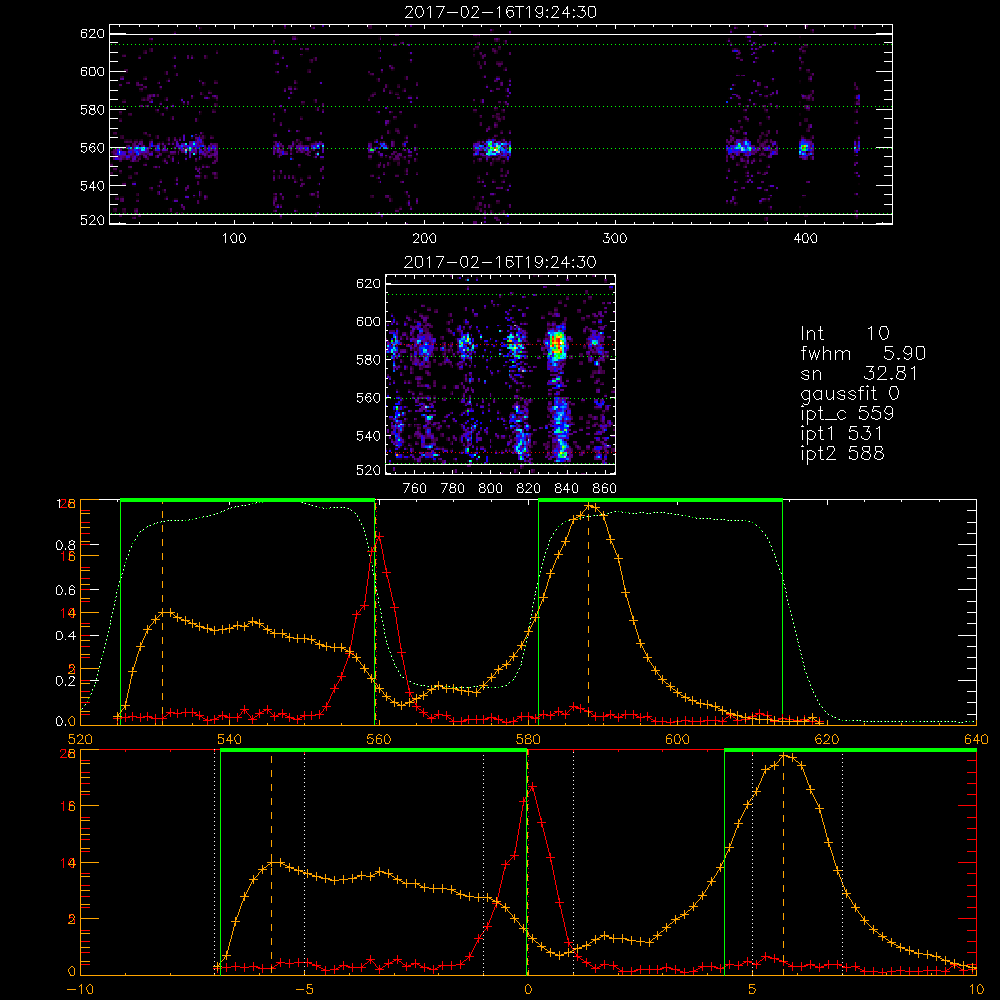
Task: Click x-axis label 640 on upper profile plot
Action: tap(976, 739)
